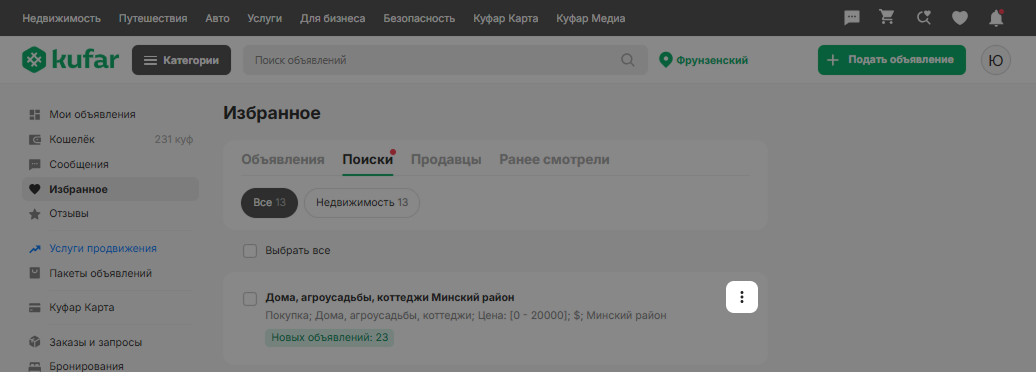Open Куфар Медиа in top menu
Image resolution: width=1036 pixels, height=372 pixels.
pos(591,19)
